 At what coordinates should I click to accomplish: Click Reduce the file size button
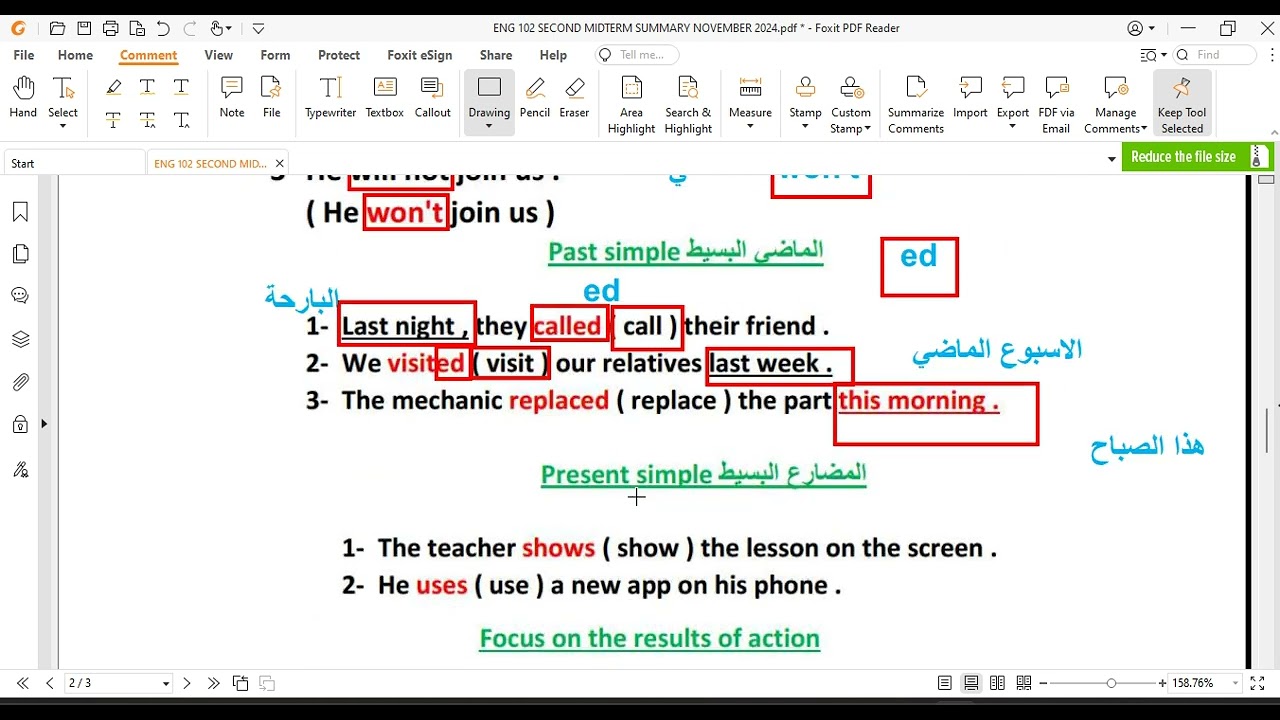[x=1196, y=157]
